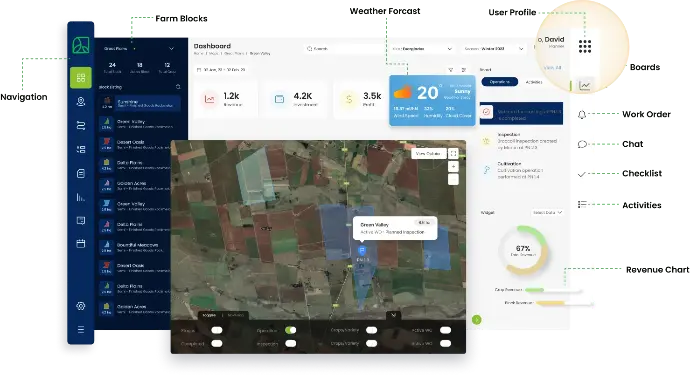Viewport: 690px width, 375px height.
Task: Click the green leaf app logo
Action: tap(81, 45)
